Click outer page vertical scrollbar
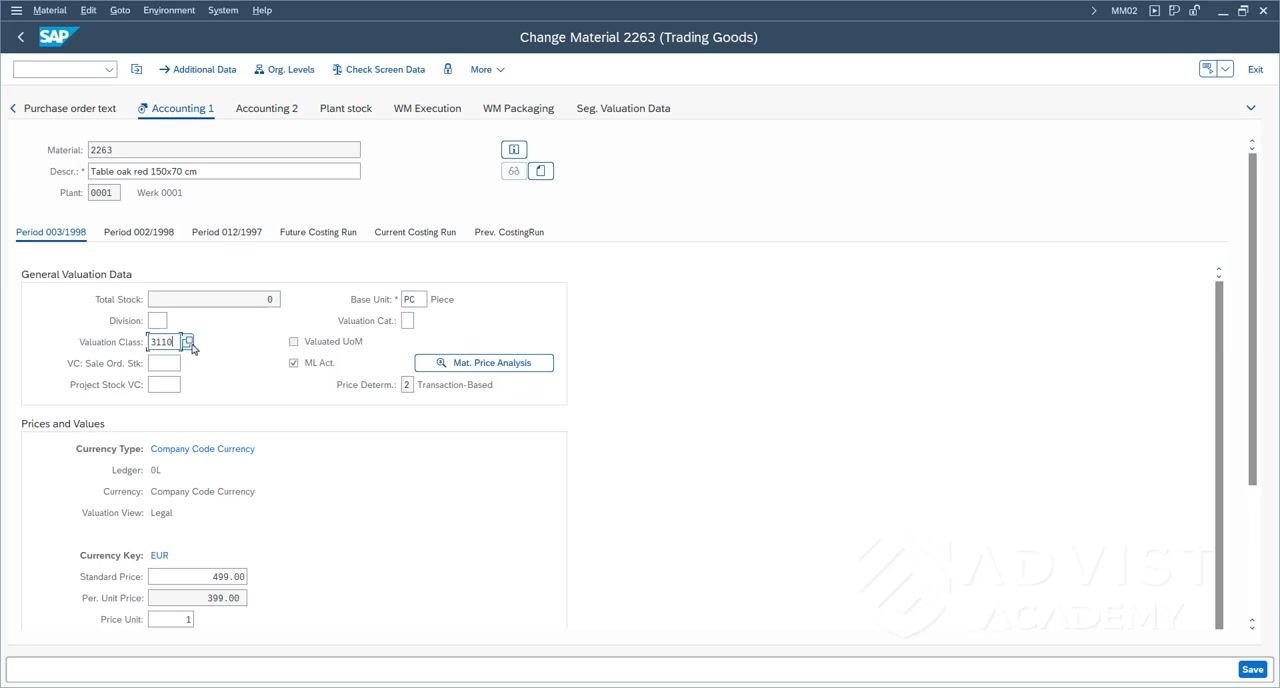Screen dimensions: 1280x688 click(x=1252, y=320)
